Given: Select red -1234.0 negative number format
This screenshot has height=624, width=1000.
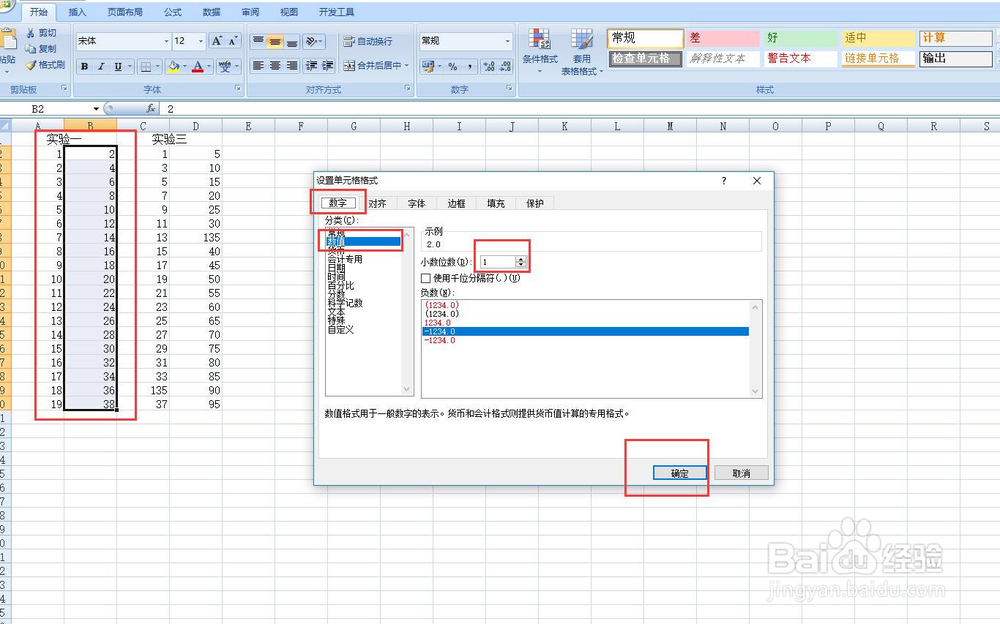Looking at the screenshot, I should coord(440,341).
